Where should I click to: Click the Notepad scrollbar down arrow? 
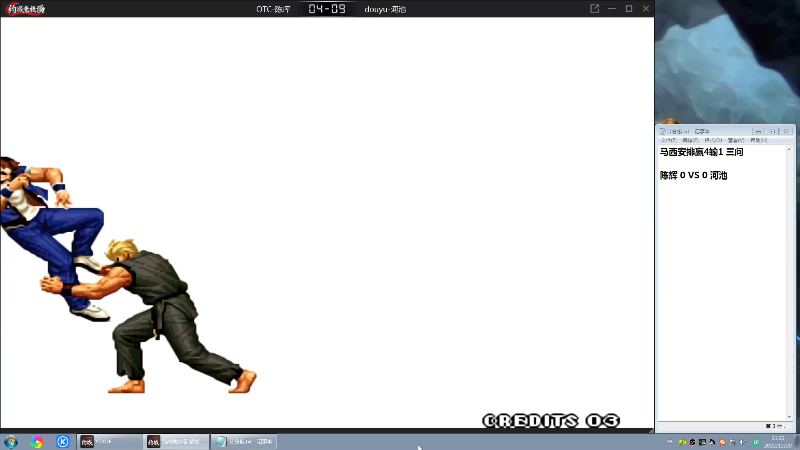click(789, 417)
